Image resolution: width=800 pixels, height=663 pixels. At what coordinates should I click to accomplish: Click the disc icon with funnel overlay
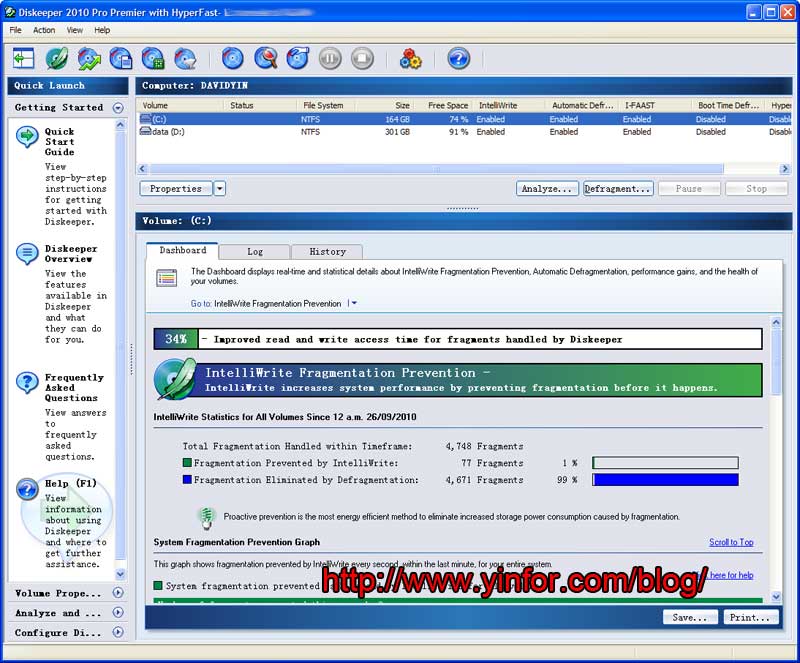[x=185, y=59]
